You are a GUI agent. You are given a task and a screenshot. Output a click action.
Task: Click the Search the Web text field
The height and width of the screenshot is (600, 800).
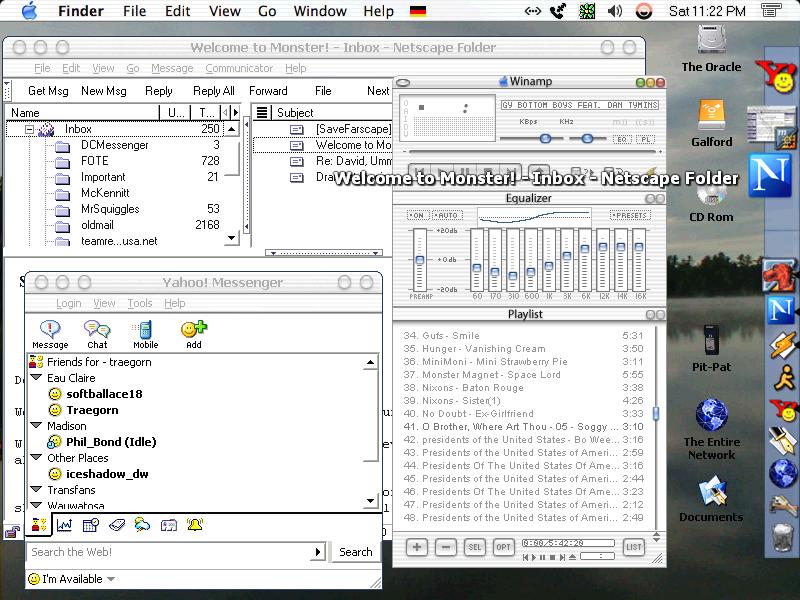169,552
